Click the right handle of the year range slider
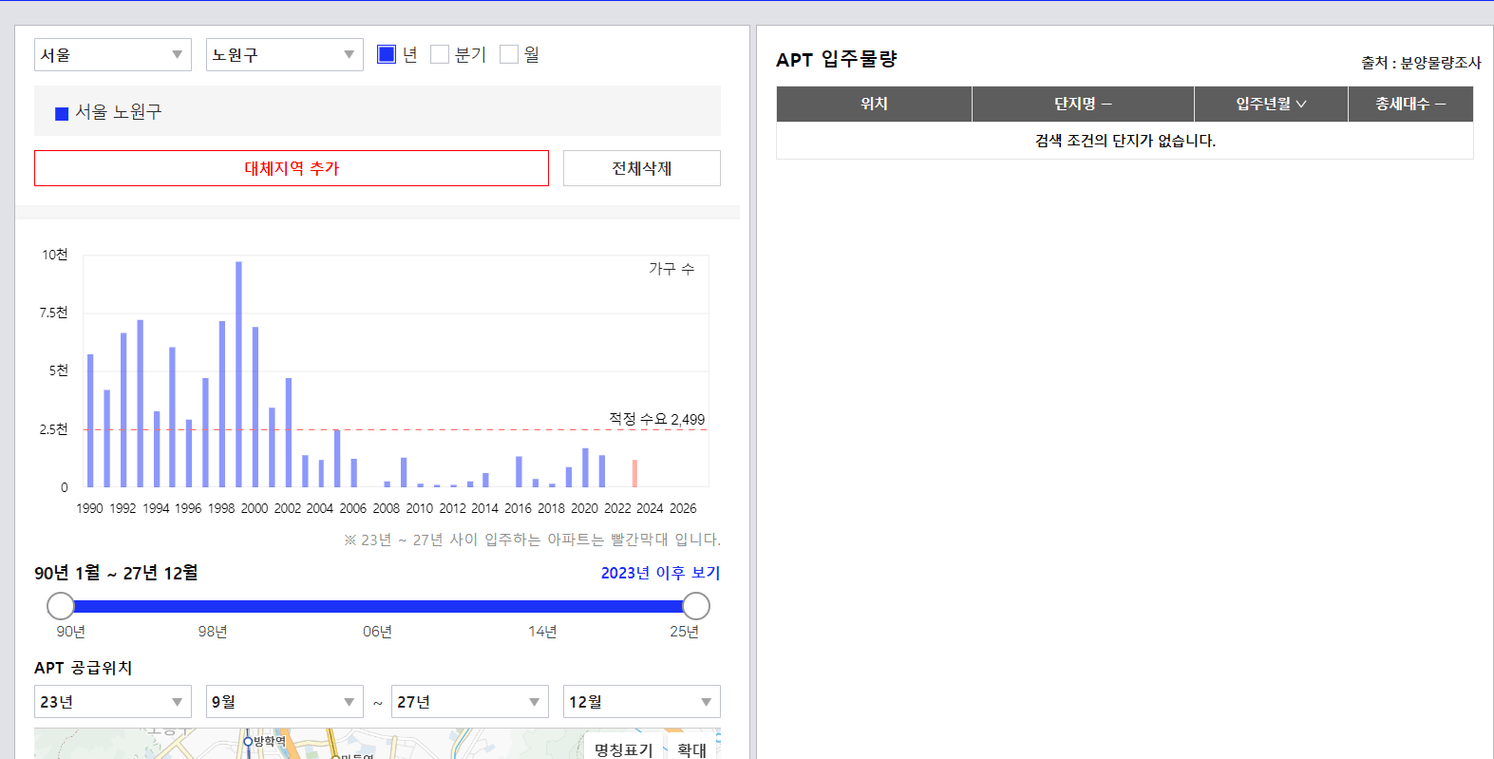 click(x=696, y=606)
